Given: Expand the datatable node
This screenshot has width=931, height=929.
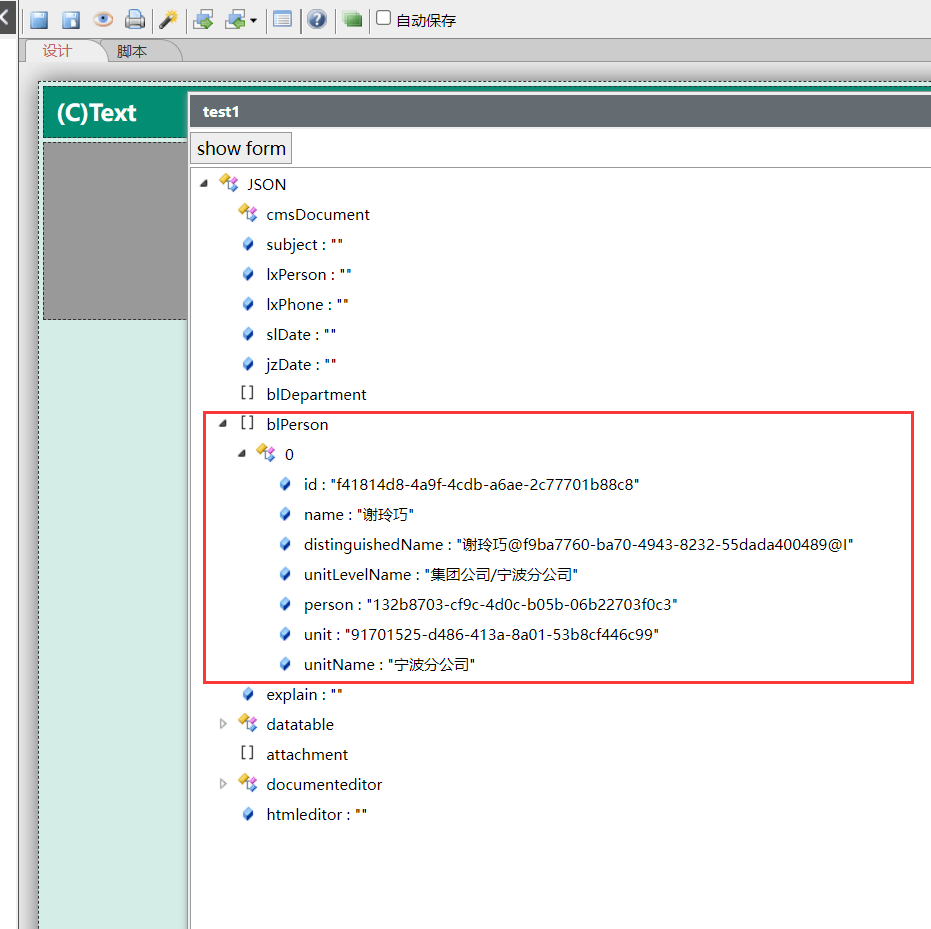Looking at the screenshot, I should coord(223,724).
